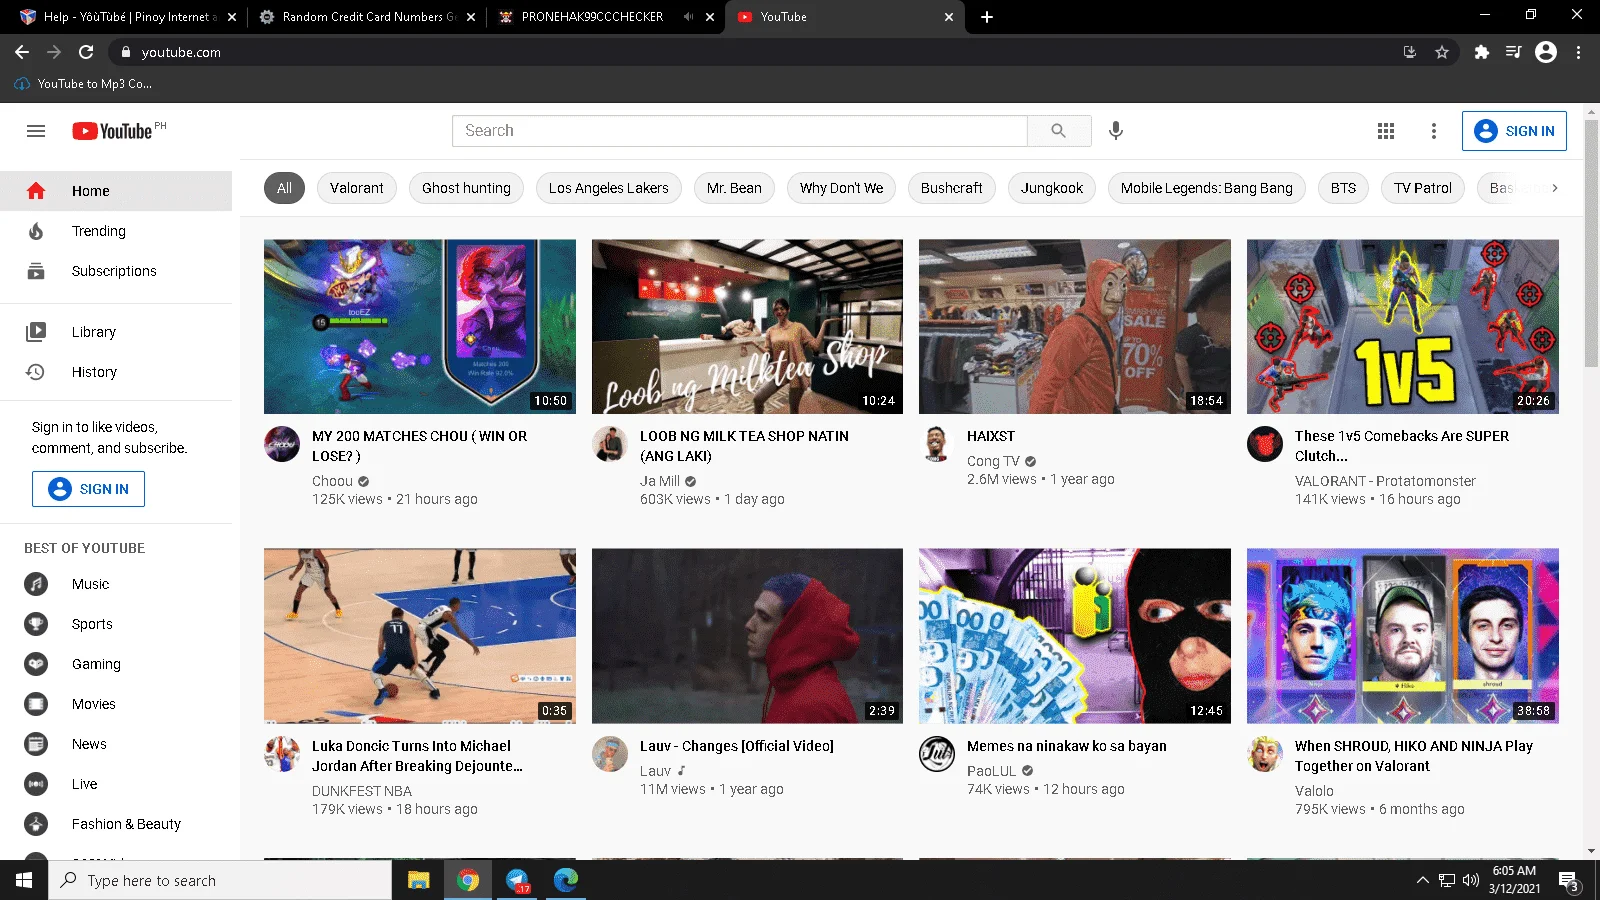Open Library in the sidebar
Viewport: 1600px width, 900px height.
pos(116,332)
